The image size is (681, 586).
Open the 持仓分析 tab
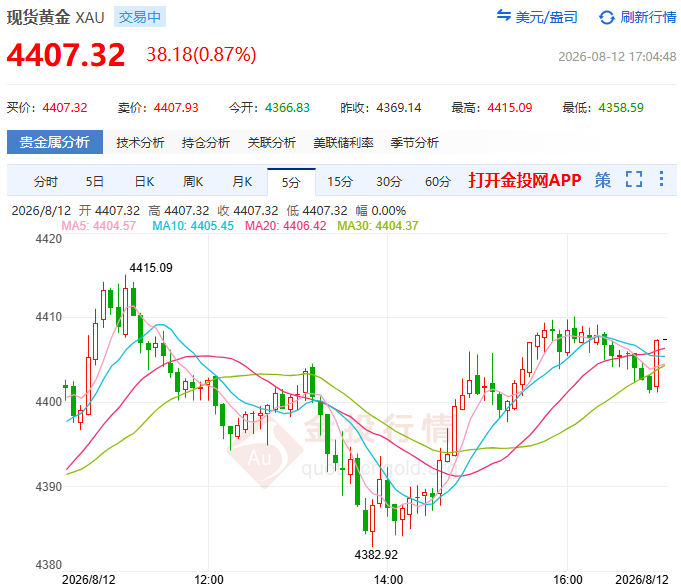tap(206, 142)
